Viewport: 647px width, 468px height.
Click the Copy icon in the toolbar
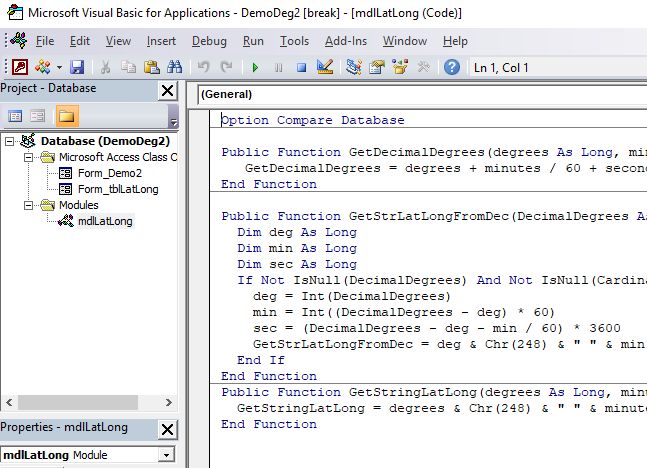(128, 67)
